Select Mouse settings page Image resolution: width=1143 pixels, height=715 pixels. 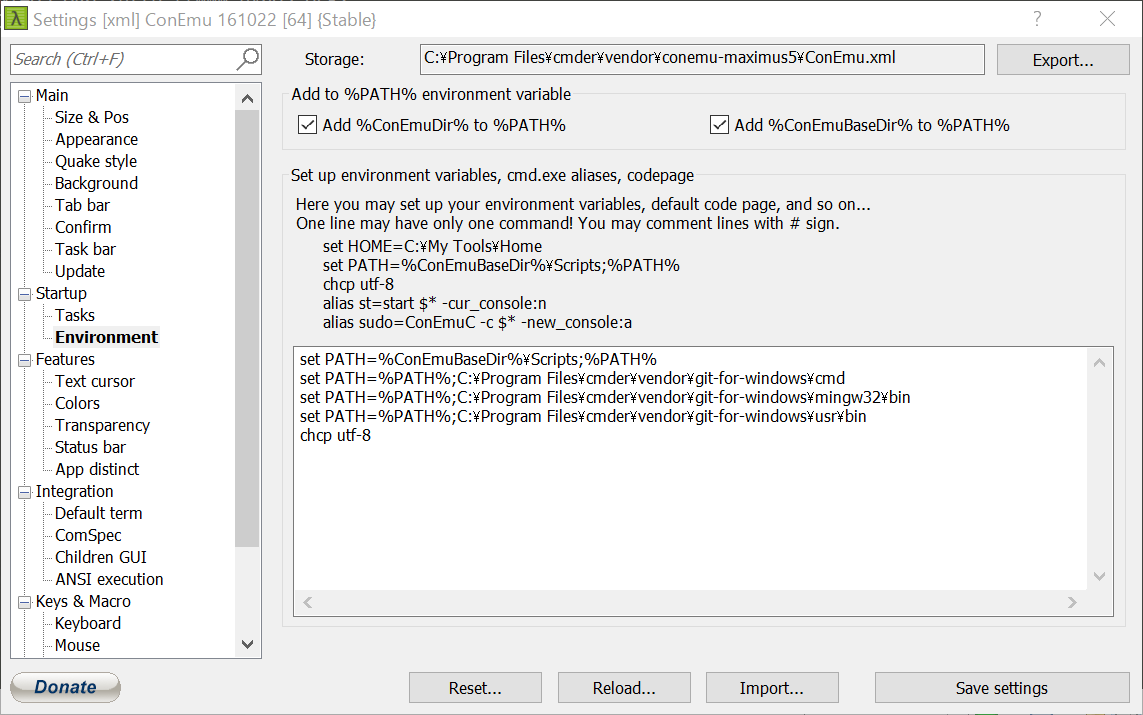77,645
